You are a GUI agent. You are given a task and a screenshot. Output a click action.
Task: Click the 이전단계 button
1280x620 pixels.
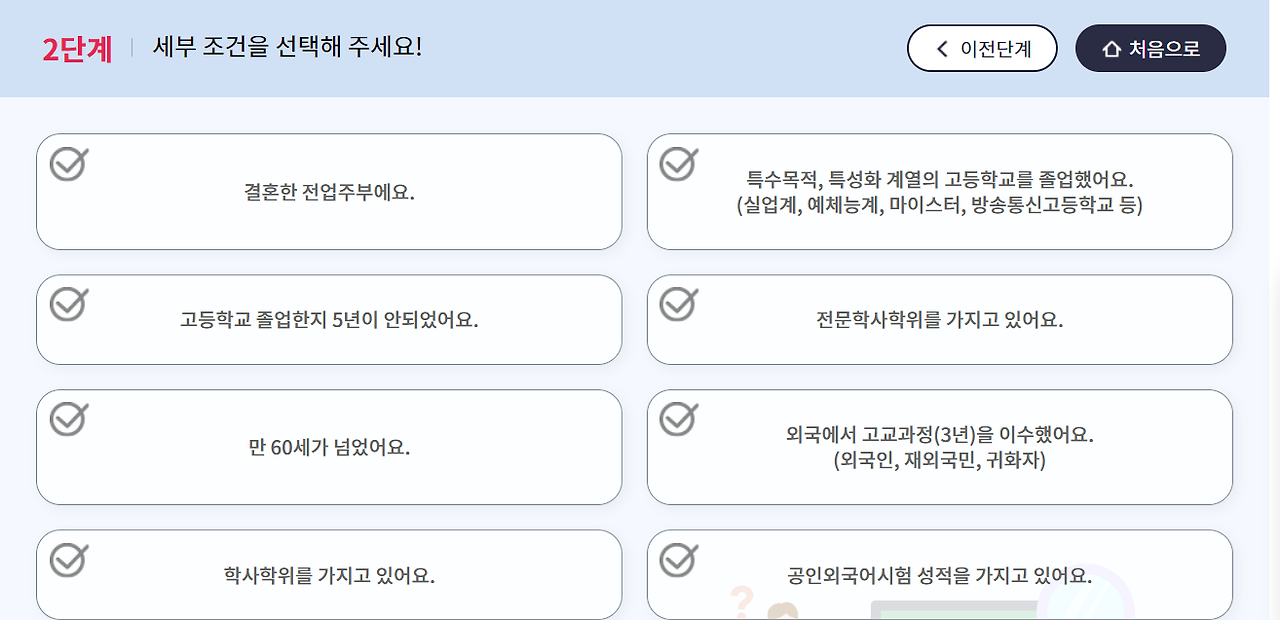[982, 48]
